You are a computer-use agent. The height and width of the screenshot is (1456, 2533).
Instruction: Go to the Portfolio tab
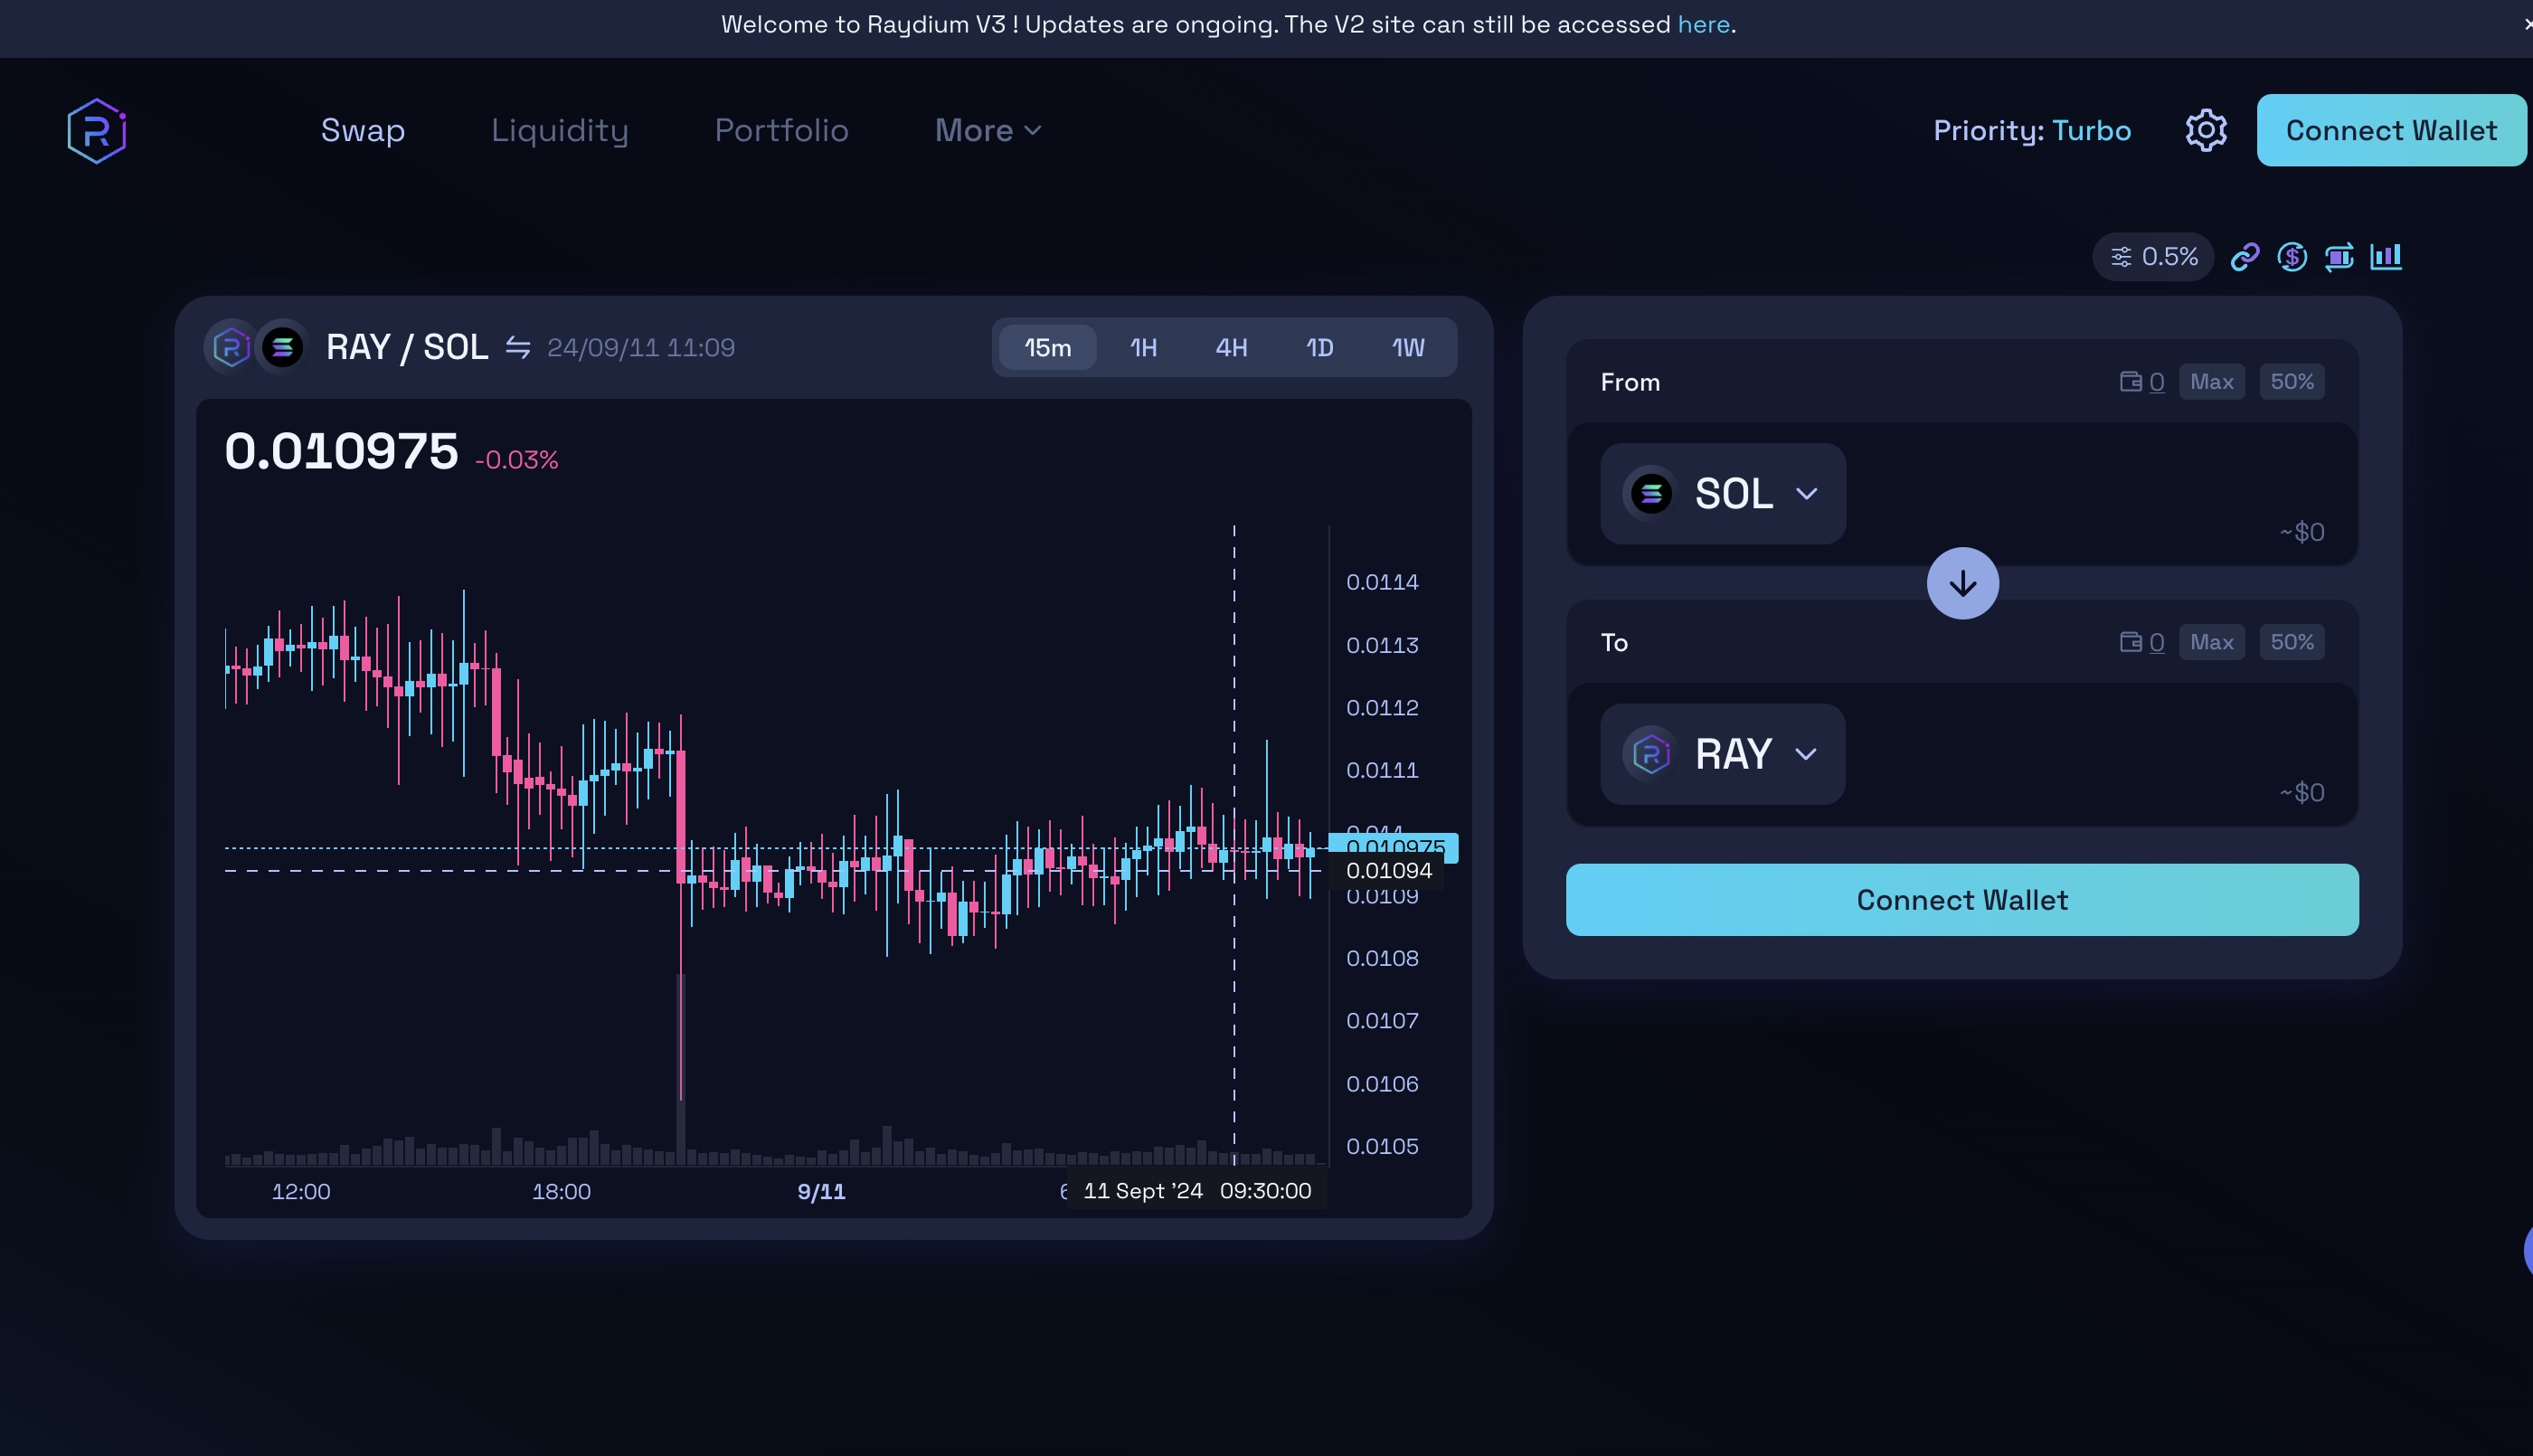pyautogui.click(x=781, y=130)
